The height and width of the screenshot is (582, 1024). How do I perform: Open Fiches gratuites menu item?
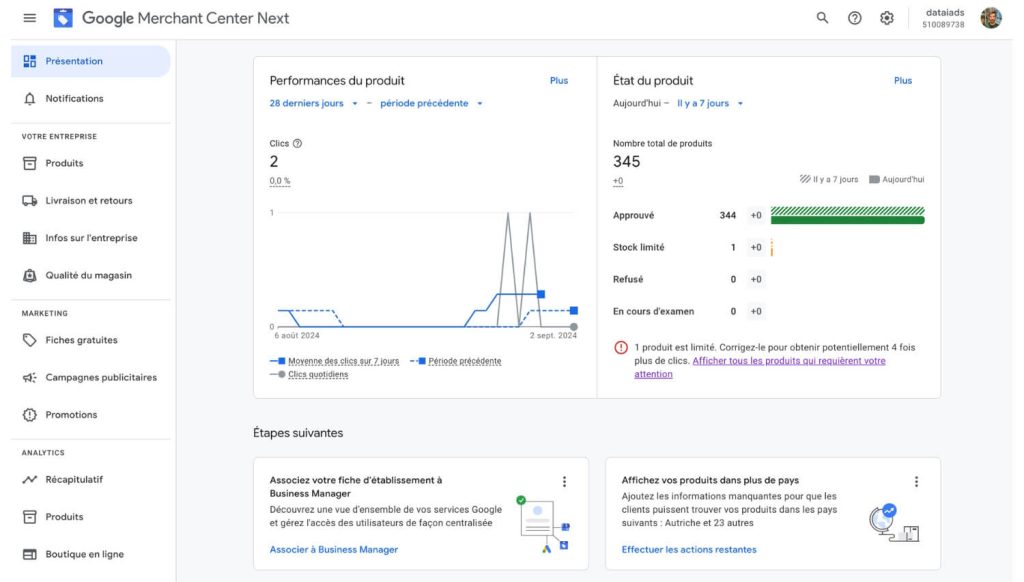click(91, 340)
